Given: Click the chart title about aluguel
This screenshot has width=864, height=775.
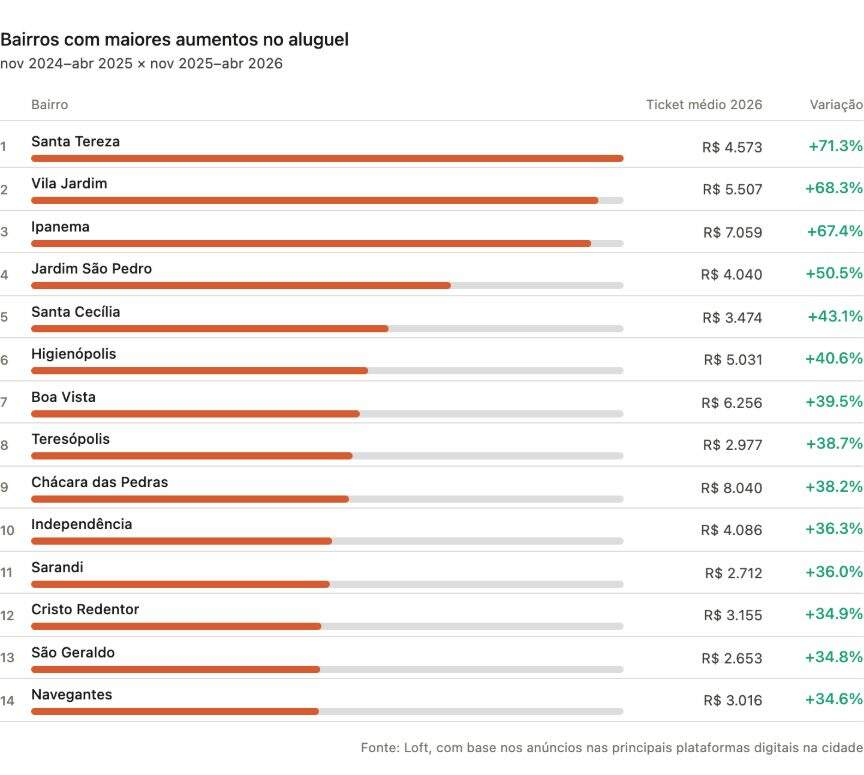Looking at the screenshot, I should click(x=175, y=40).
